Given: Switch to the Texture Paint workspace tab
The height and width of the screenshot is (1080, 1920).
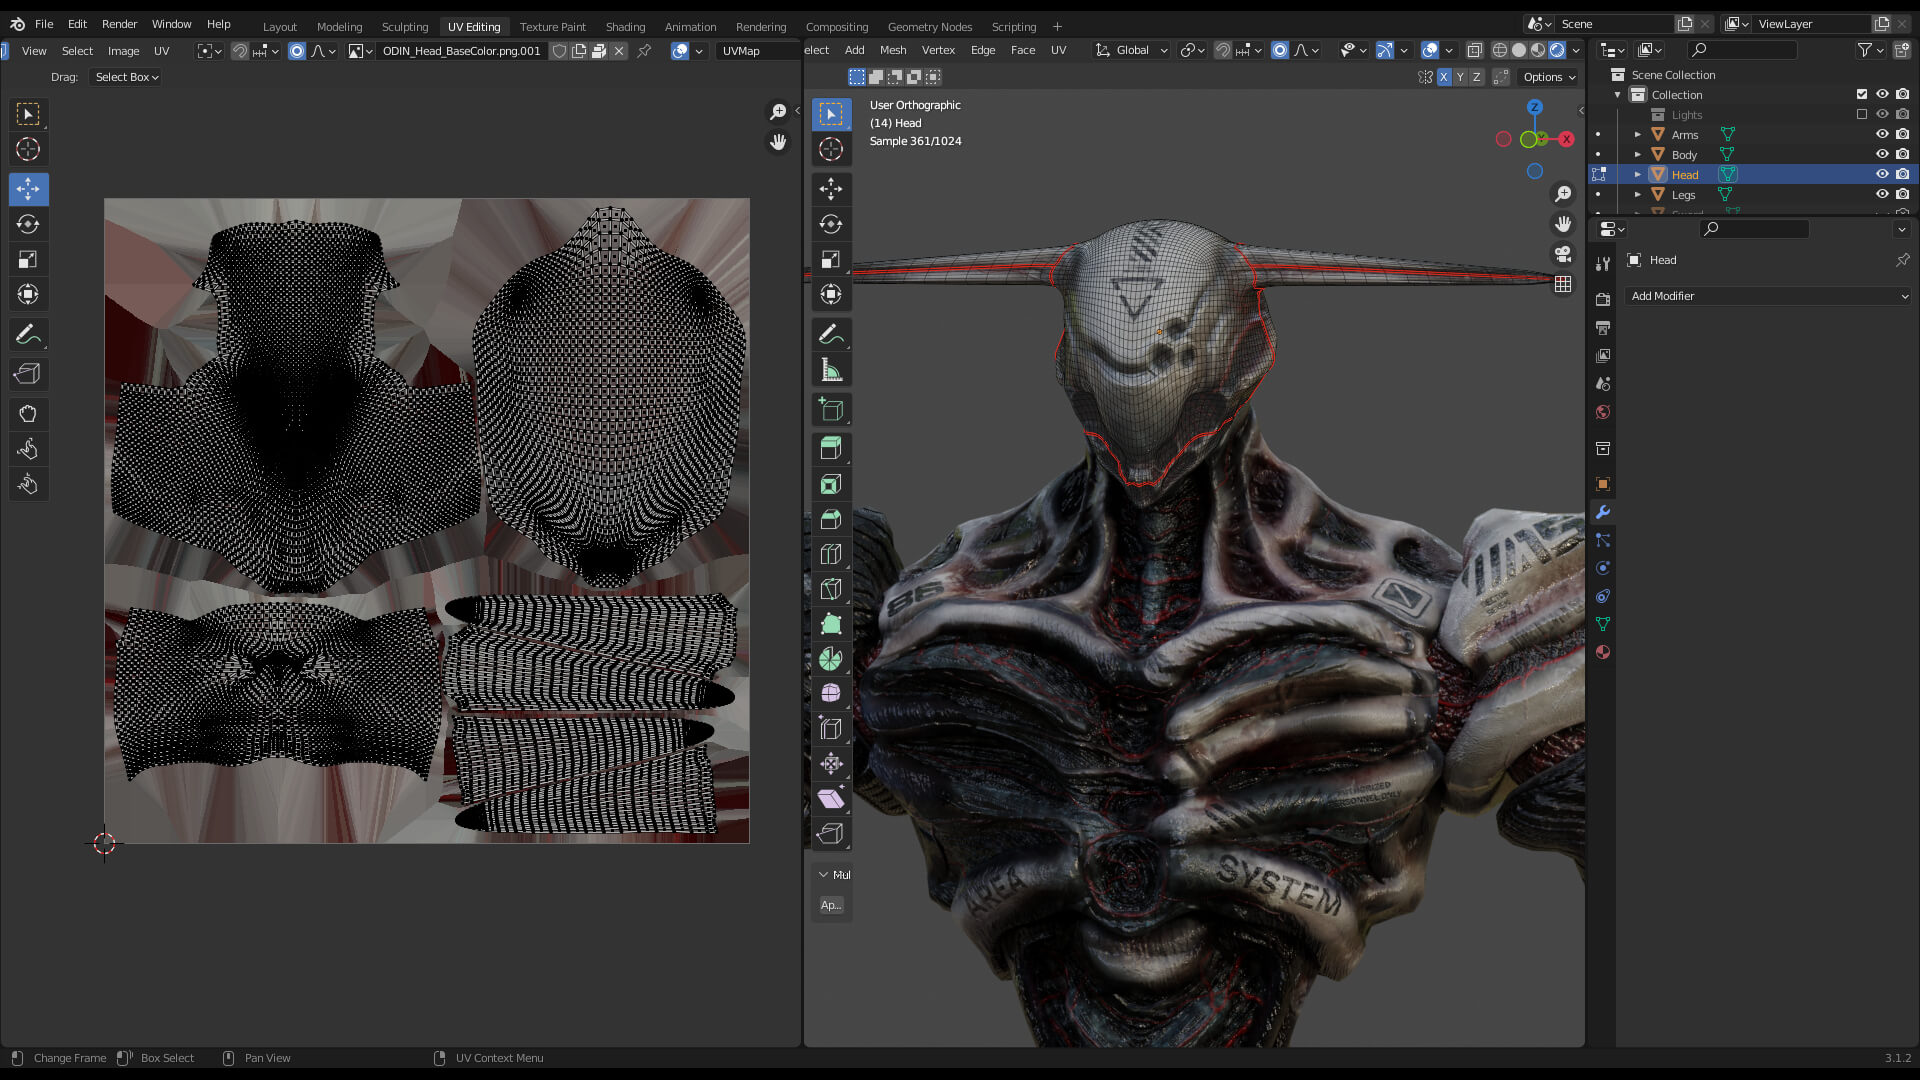Looking at the screenshot, I should coord(552,27).
